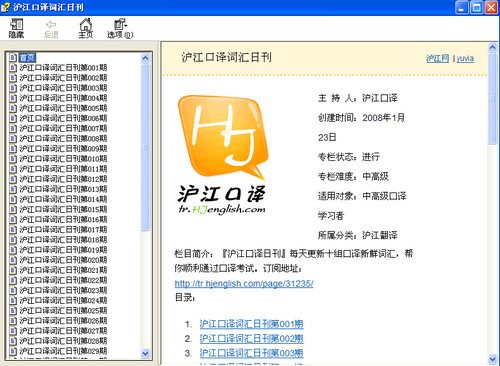The width and height of the screenshot is (500, 366).
Task: Click the contents tree scroll-up arrow
Action: 145,58
